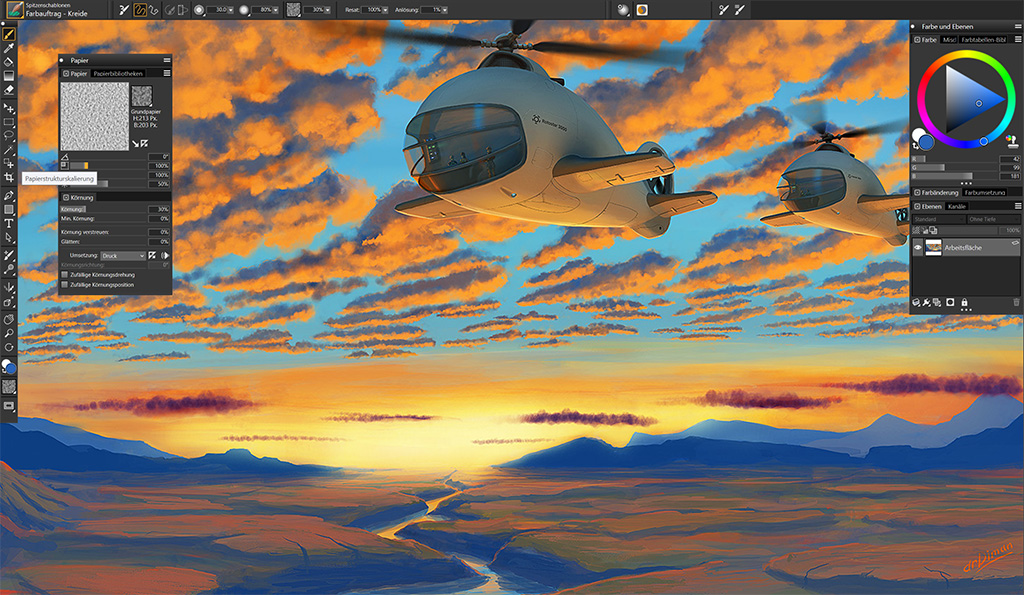Select the Lasso tool
The height and width of the screenshot is (595, 1024).
tap(8, 136)
